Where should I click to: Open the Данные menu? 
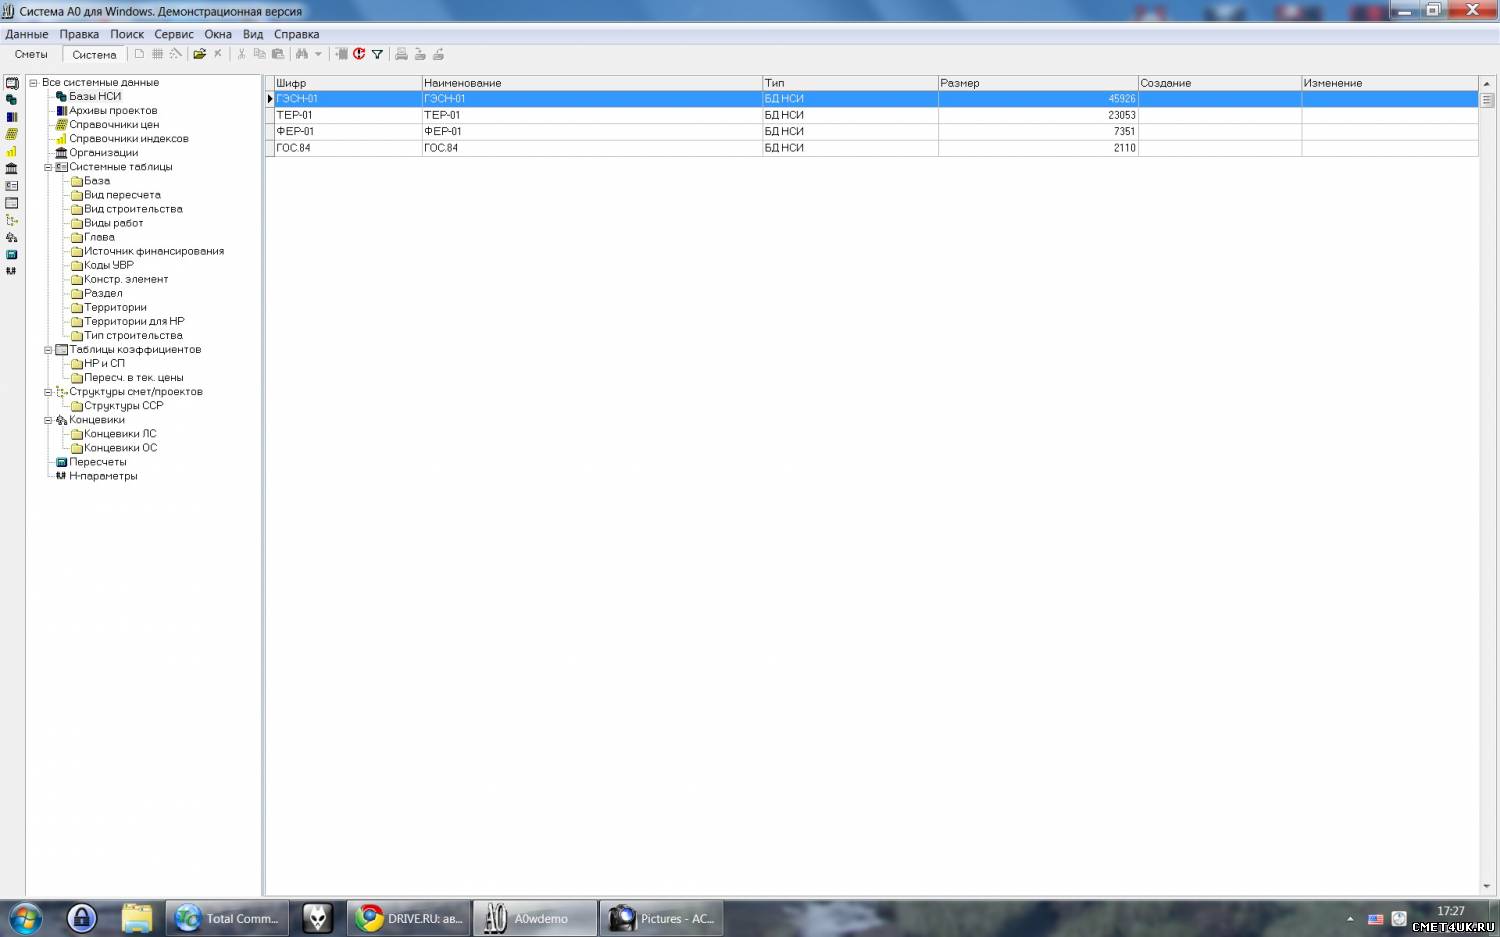27,34
